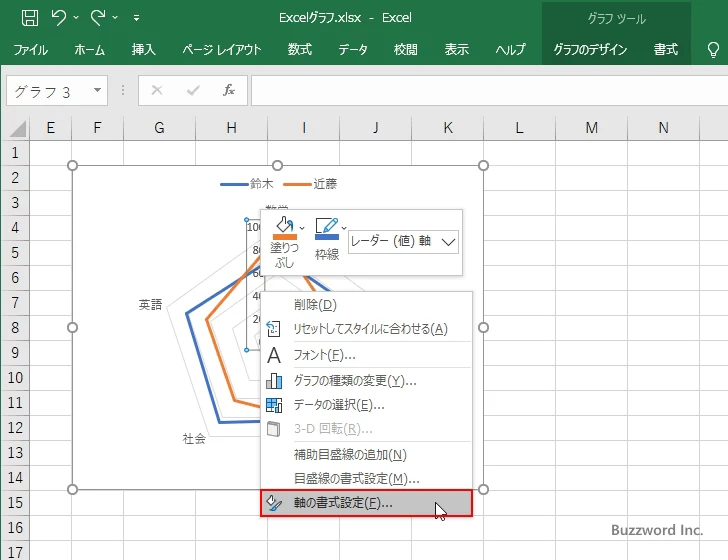This screenshot has width=728, height=560.
Task: Select column header G
Action: pos(159,128)
